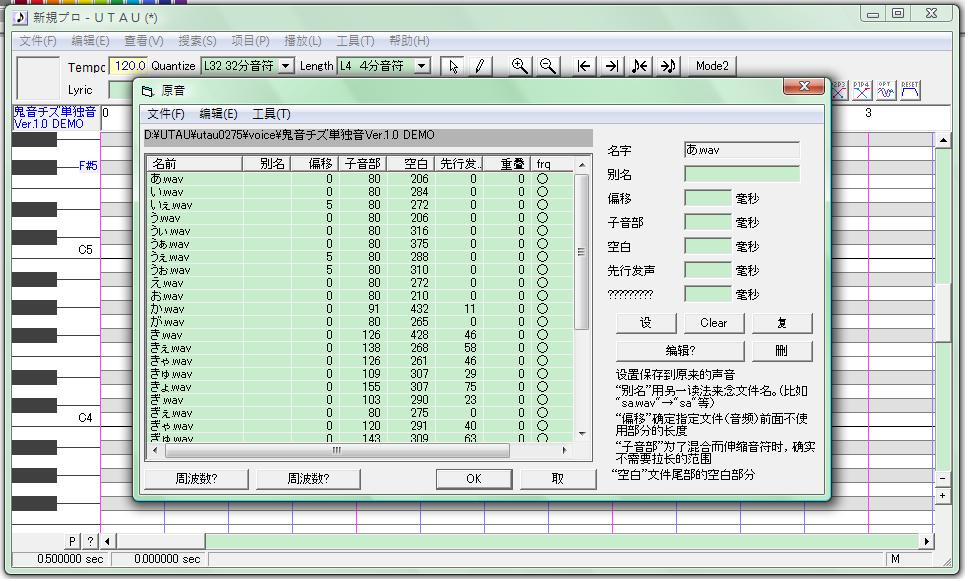Image resolution: width=968 pixels, height=581 pixels.
Task: Click the arrow-into-note toolbar icon
Action: (x=667, y=66)
